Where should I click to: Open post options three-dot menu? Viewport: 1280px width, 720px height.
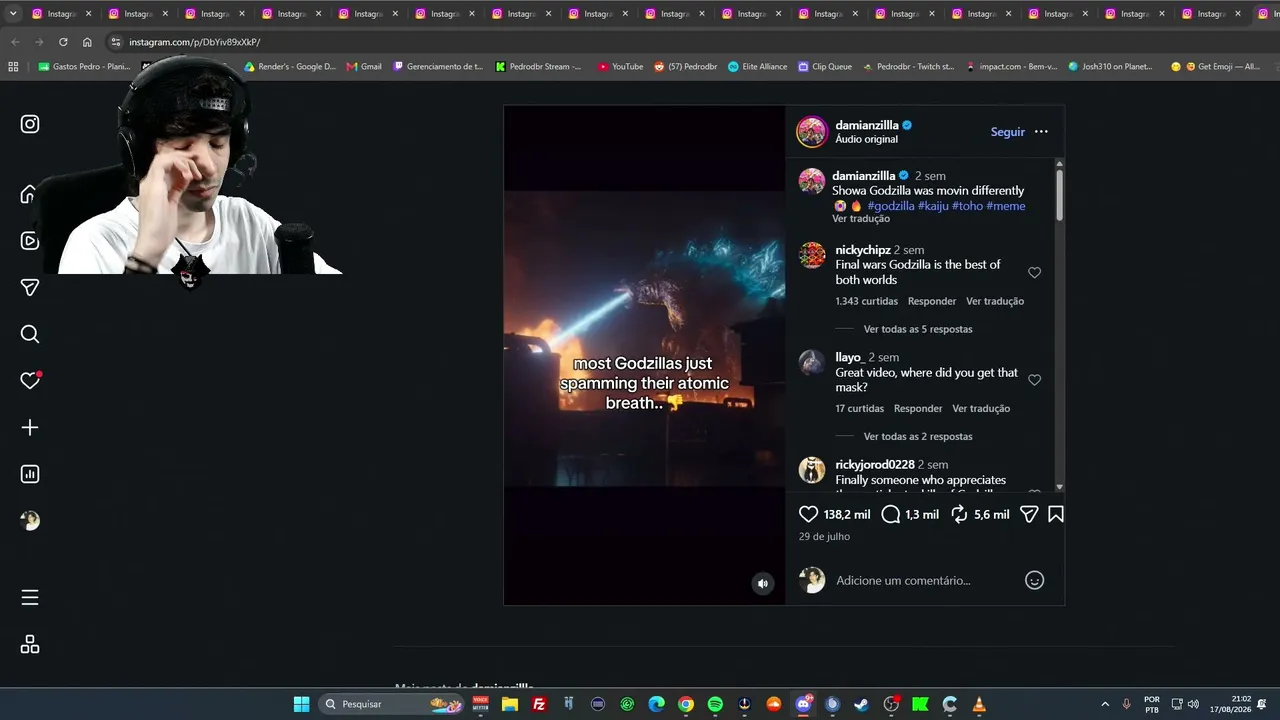tap(1041, 132)
